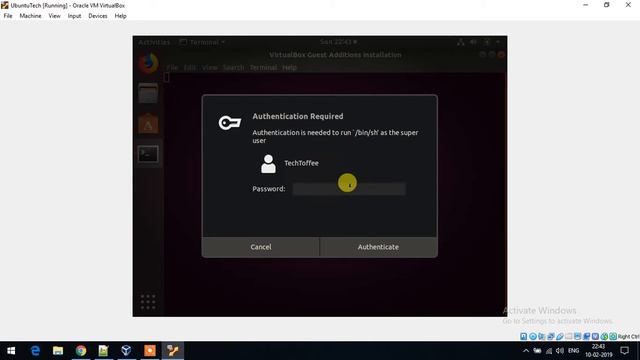Open VirtualBox Machine menu
The image size is (640, 360).
(30, 16)
